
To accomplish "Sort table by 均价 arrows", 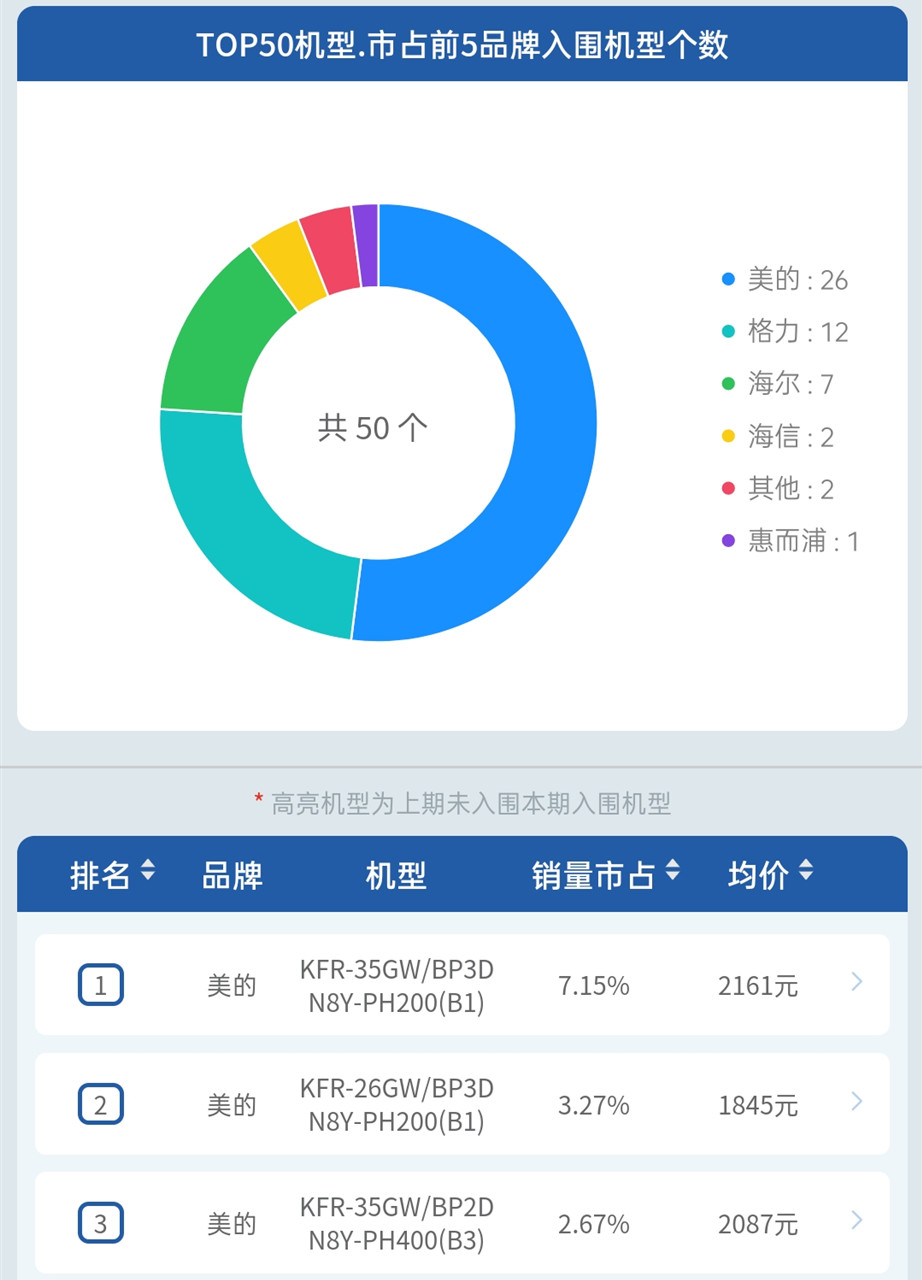I will (806, 871).
